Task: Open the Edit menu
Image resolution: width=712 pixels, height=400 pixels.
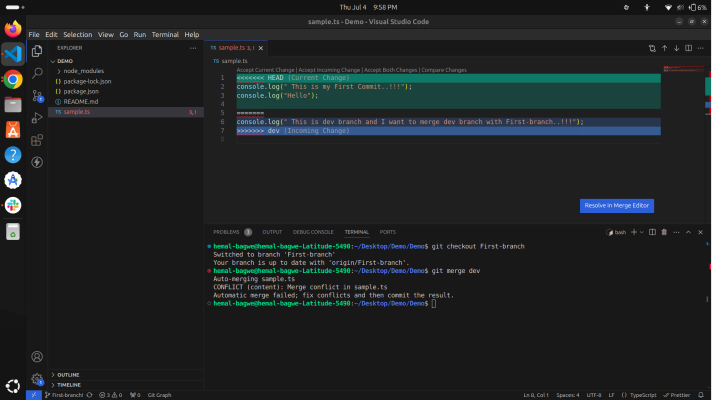Action: (x=51, y=35)
